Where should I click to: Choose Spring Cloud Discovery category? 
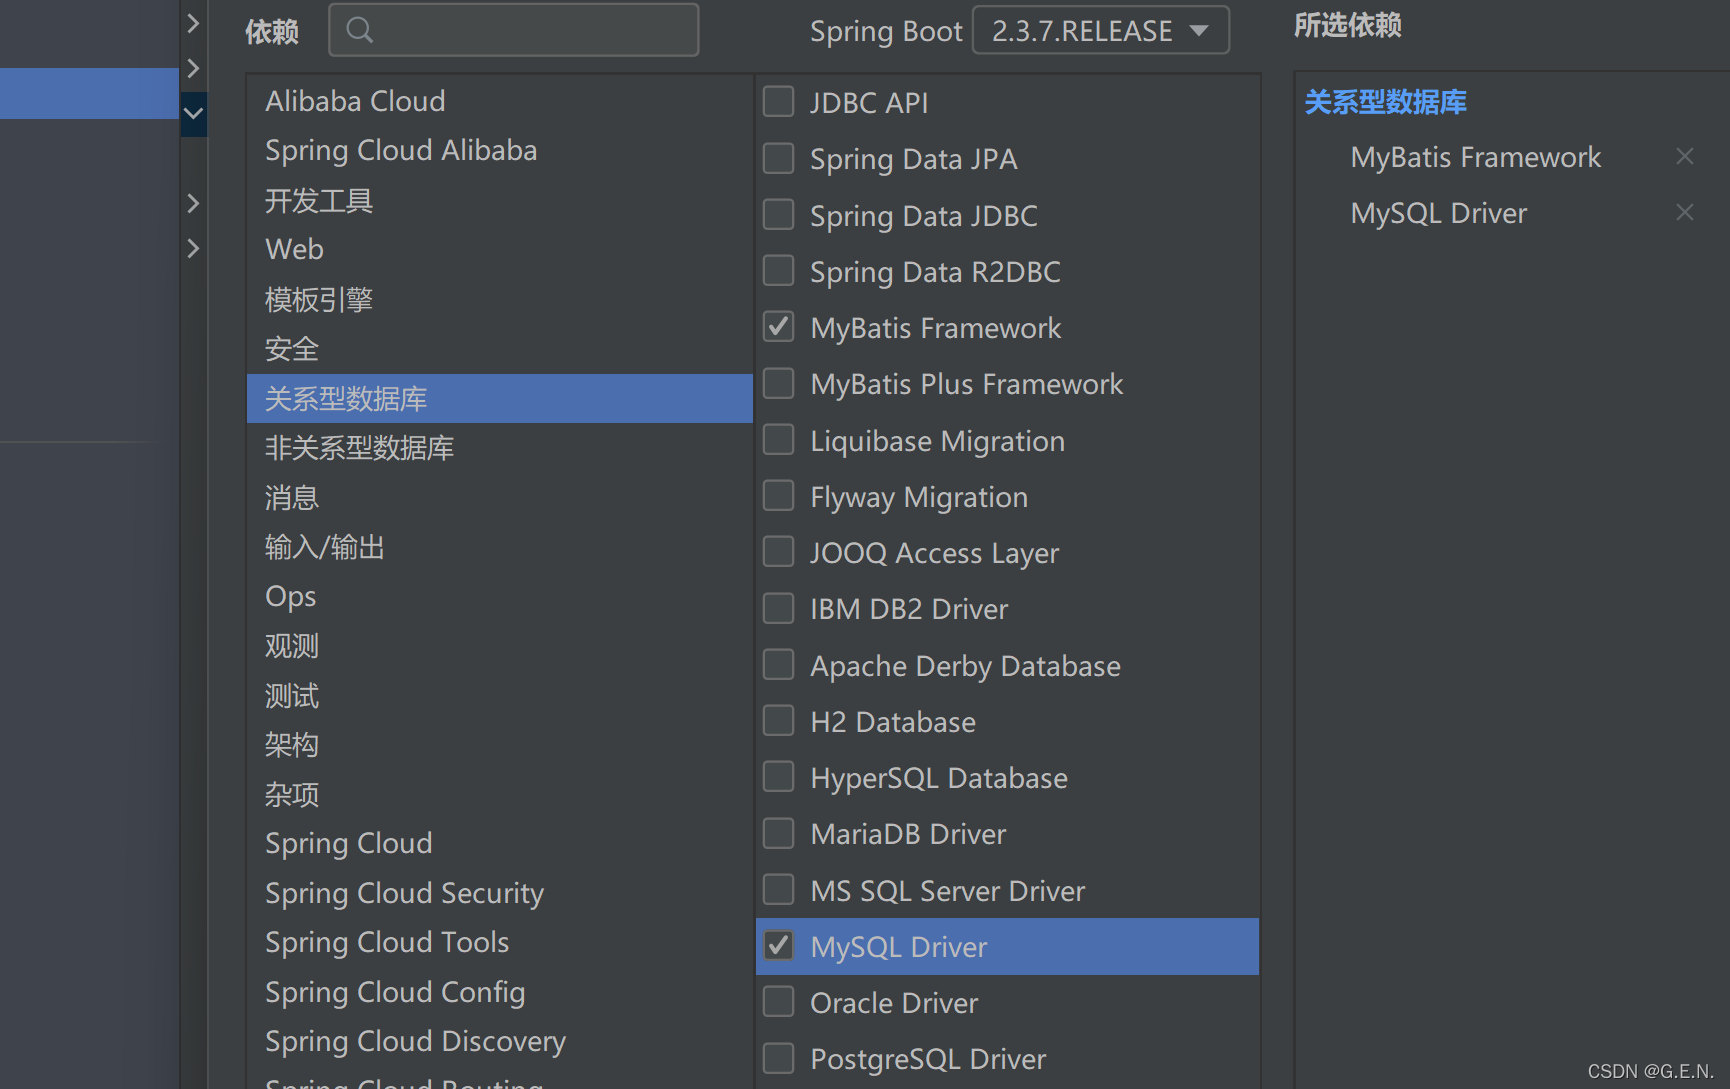(x=499, y=1041)
